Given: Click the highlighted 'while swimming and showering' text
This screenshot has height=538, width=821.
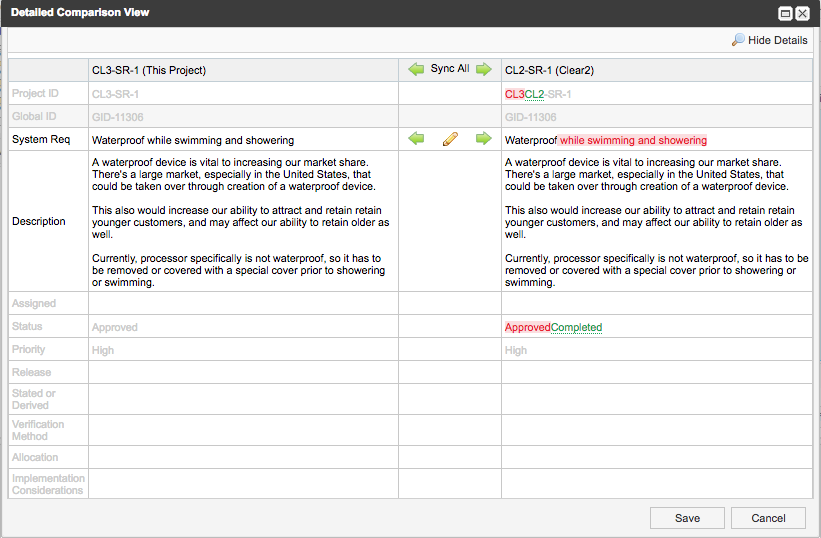Looking at the screenshot, I should tap(633, 140).
